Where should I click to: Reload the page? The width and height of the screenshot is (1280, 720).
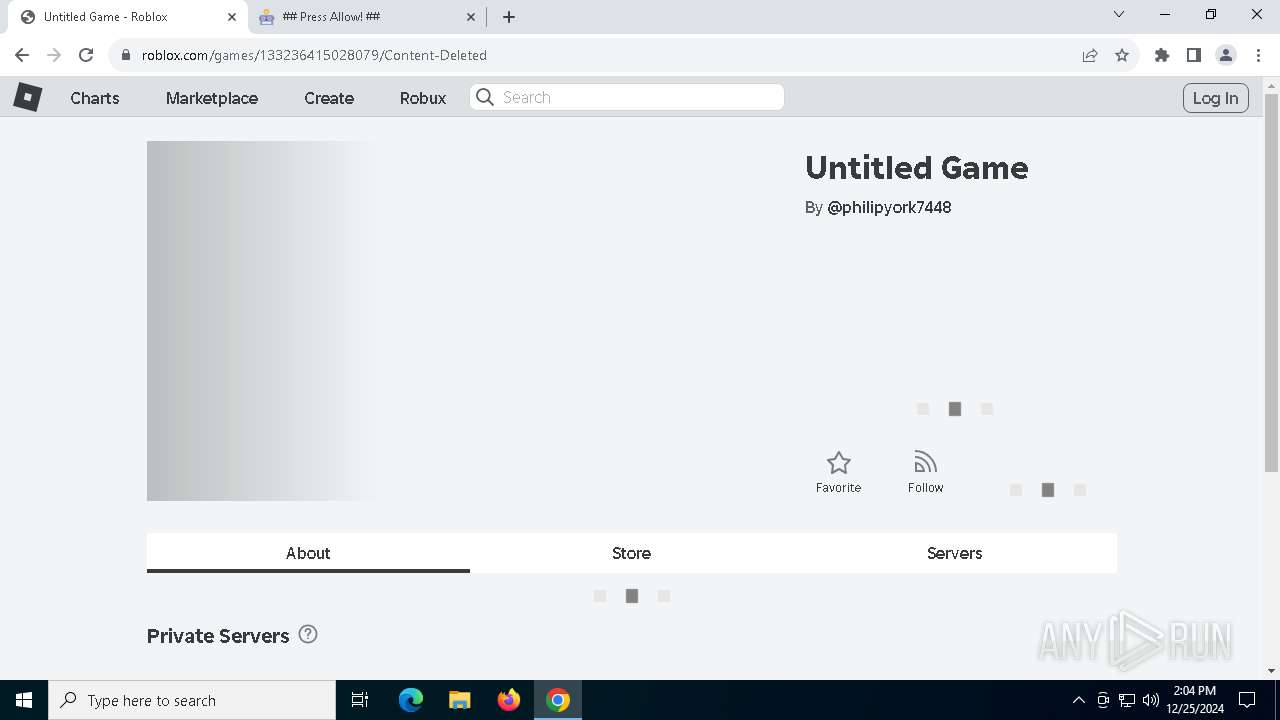86,55
